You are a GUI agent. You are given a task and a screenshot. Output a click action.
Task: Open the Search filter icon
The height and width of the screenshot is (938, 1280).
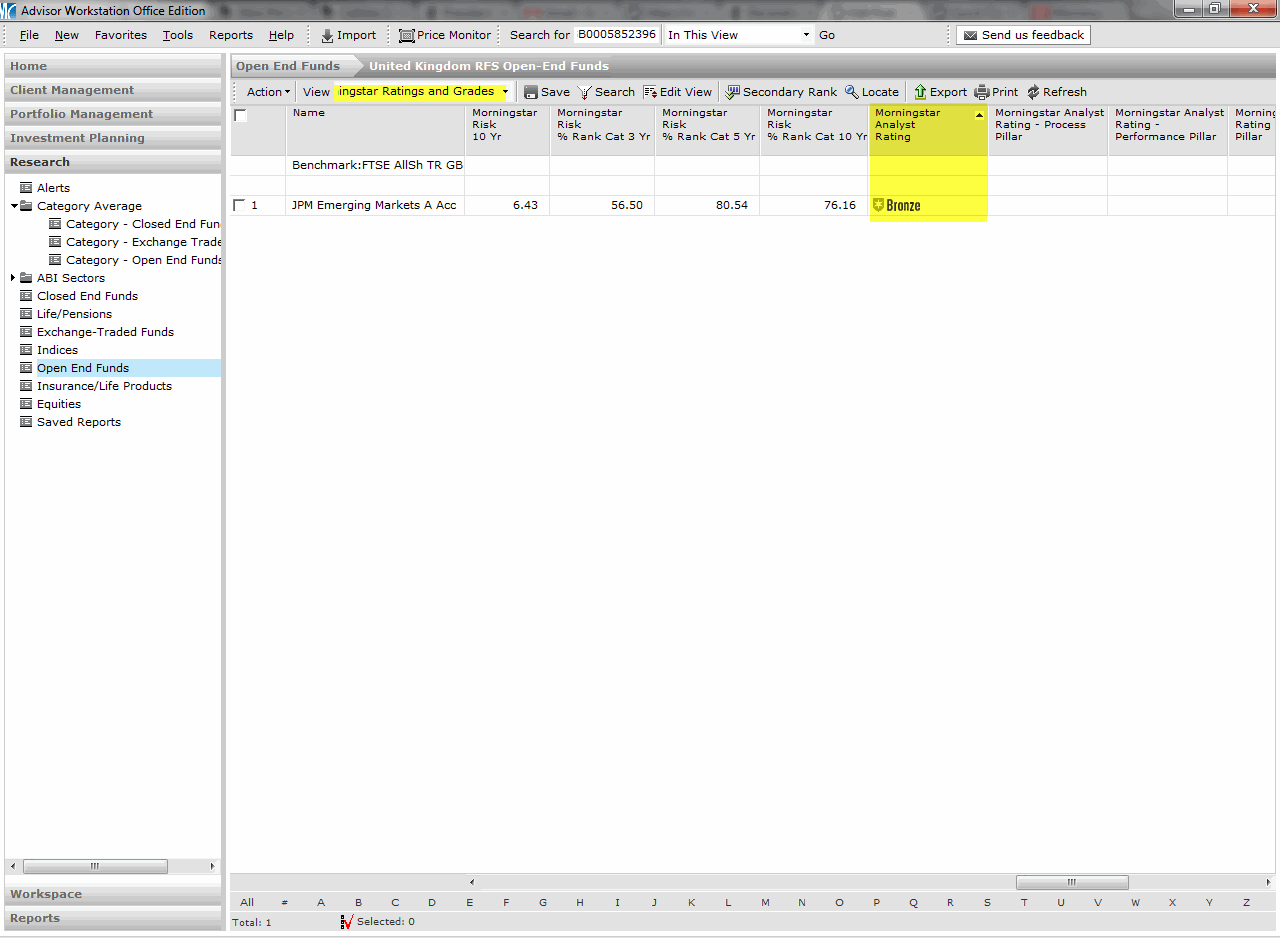coord(585,92)
